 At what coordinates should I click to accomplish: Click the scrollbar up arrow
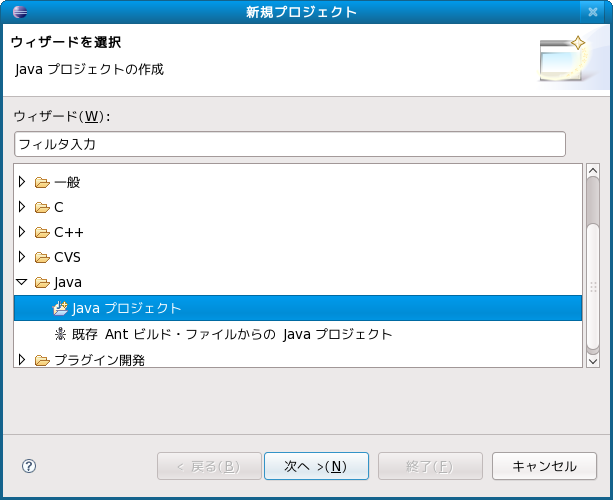click(593, 170)
